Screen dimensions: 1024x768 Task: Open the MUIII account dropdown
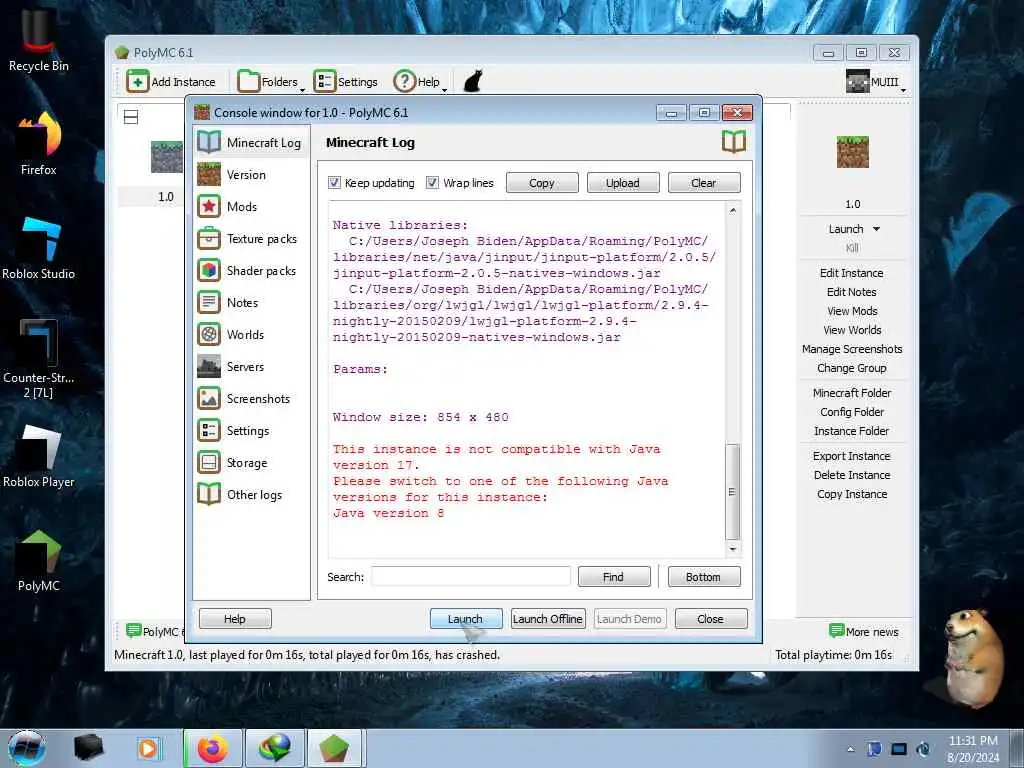pos(876,82)
